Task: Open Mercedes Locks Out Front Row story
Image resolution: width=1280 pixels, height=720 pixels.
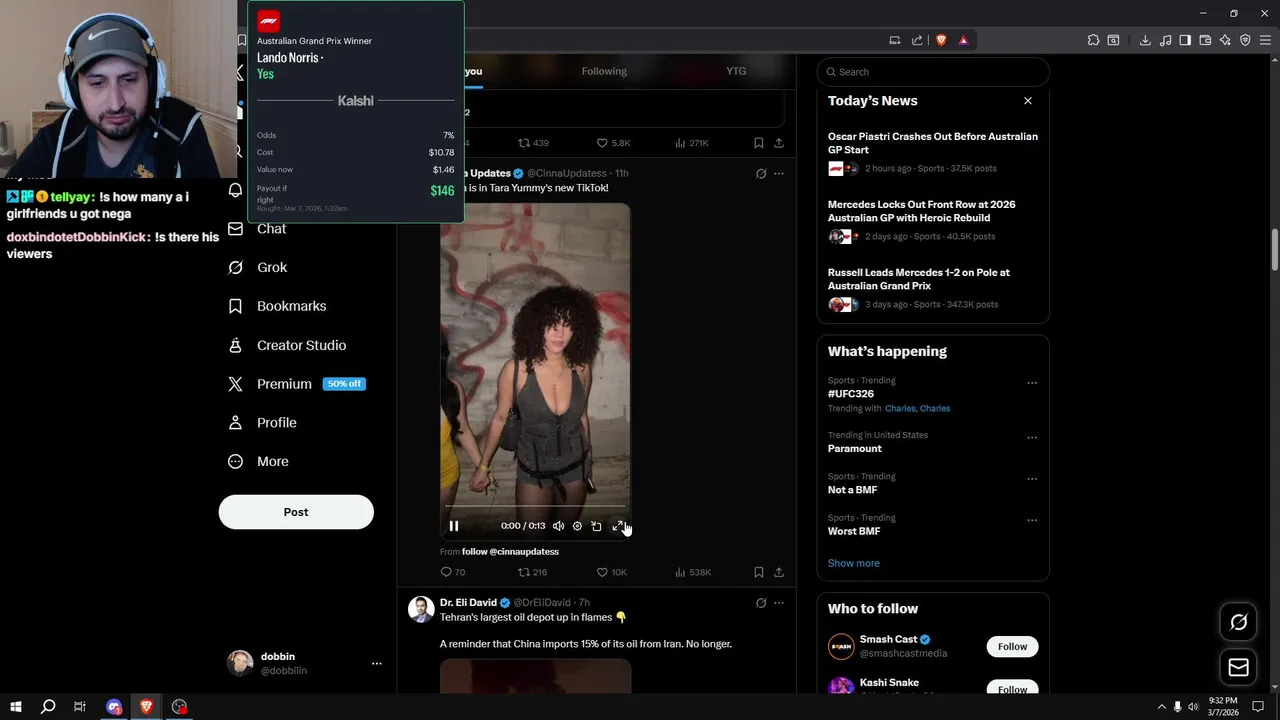Action: click(933, 220)
